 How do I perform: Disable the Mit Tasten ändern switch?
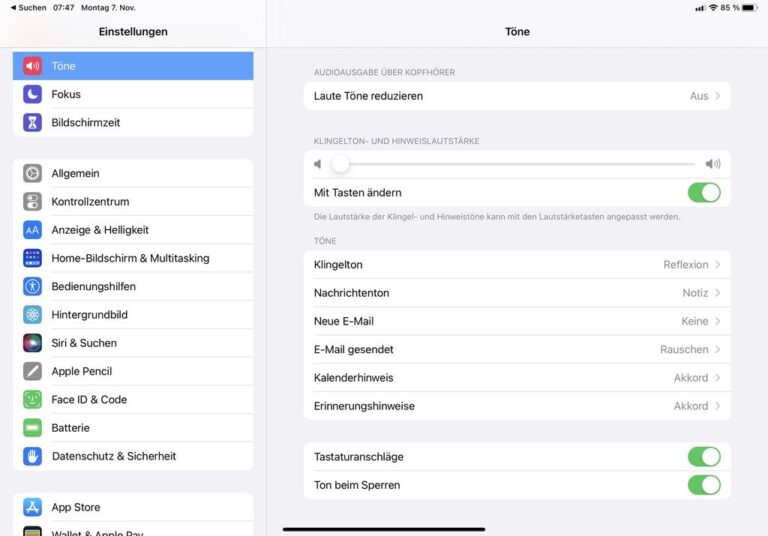(703, 192)
